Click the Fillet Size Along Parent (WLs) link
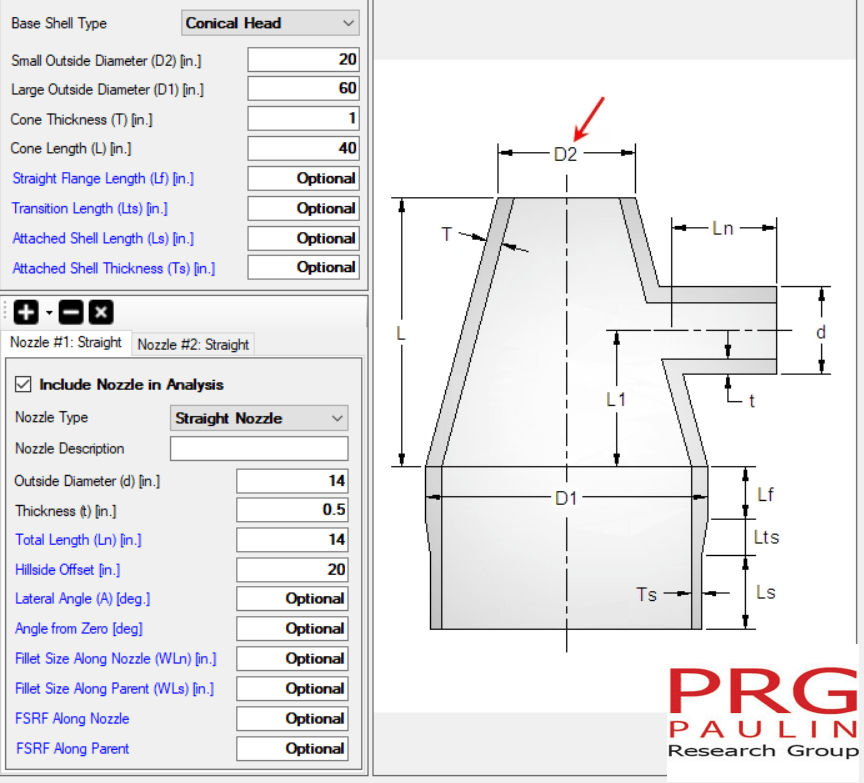The height and width of the screenshot is (783, 864). (x=114, y=688)
